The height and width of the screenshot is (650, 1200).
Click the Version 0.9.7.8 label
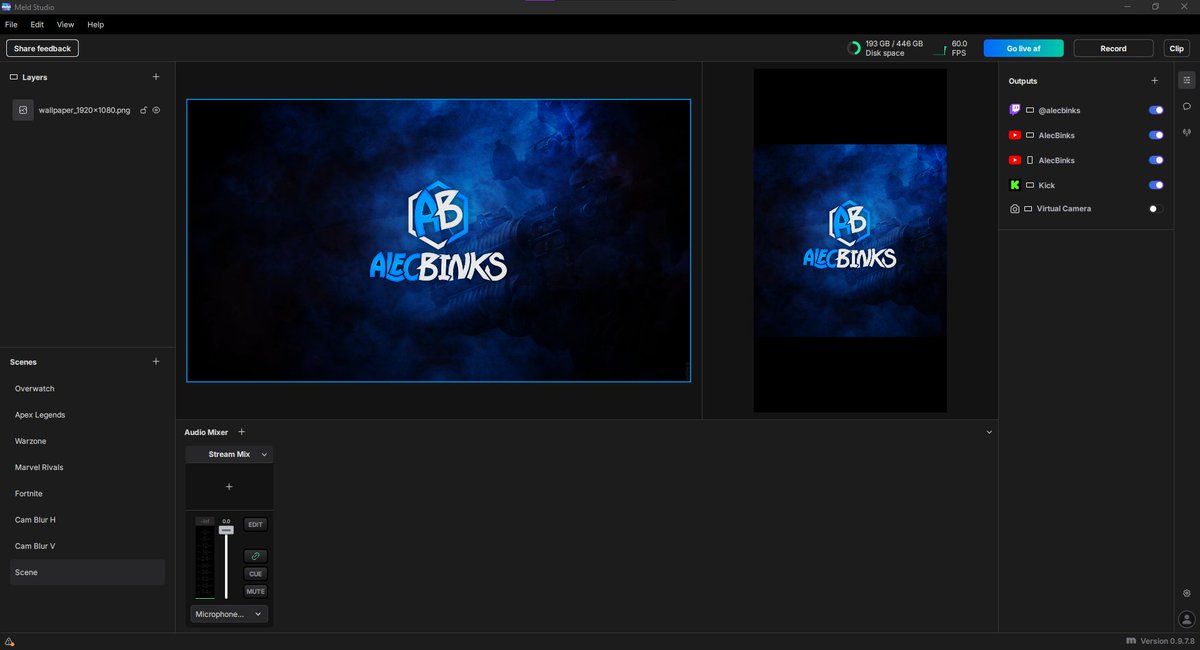click(x=1167, y=641)
